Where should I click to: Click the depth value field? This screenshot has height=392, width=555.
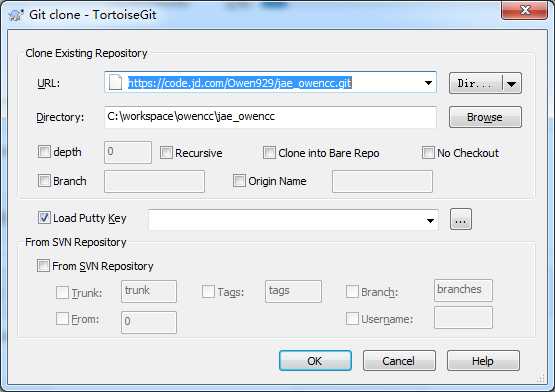(x=128, y=152)
